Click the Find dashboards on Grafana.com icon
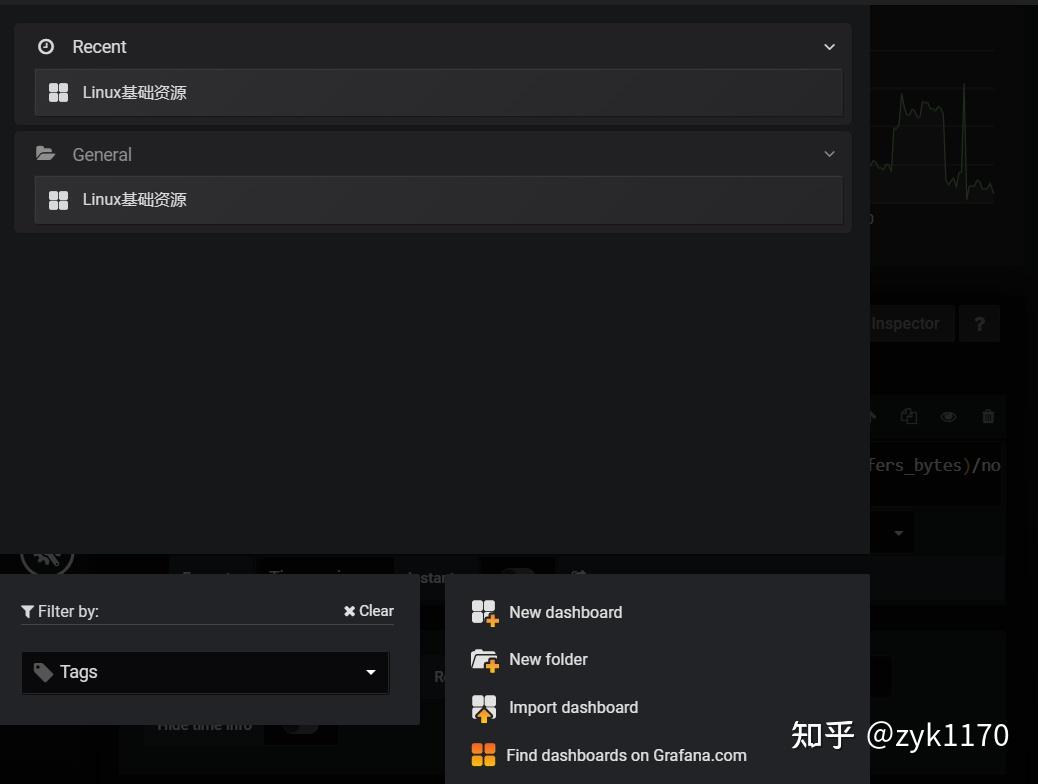Viewport: 1038px width, 784px height. (x=484, y=755)
